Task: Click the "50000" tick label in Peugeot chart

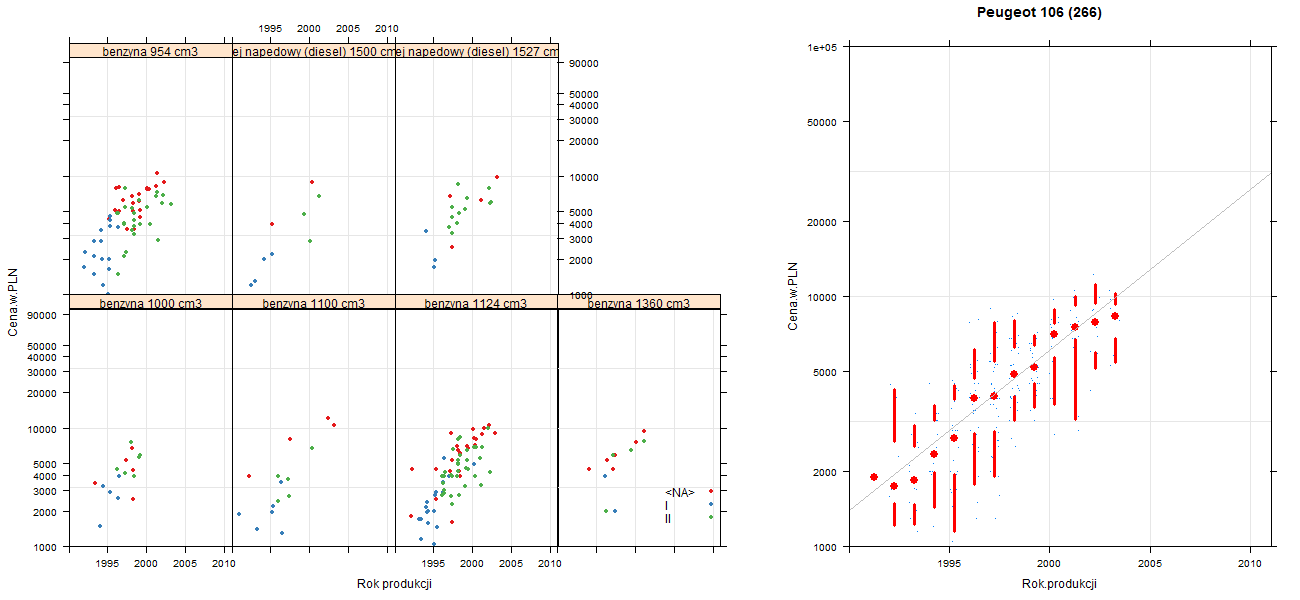Action: [x=822, y=122]
